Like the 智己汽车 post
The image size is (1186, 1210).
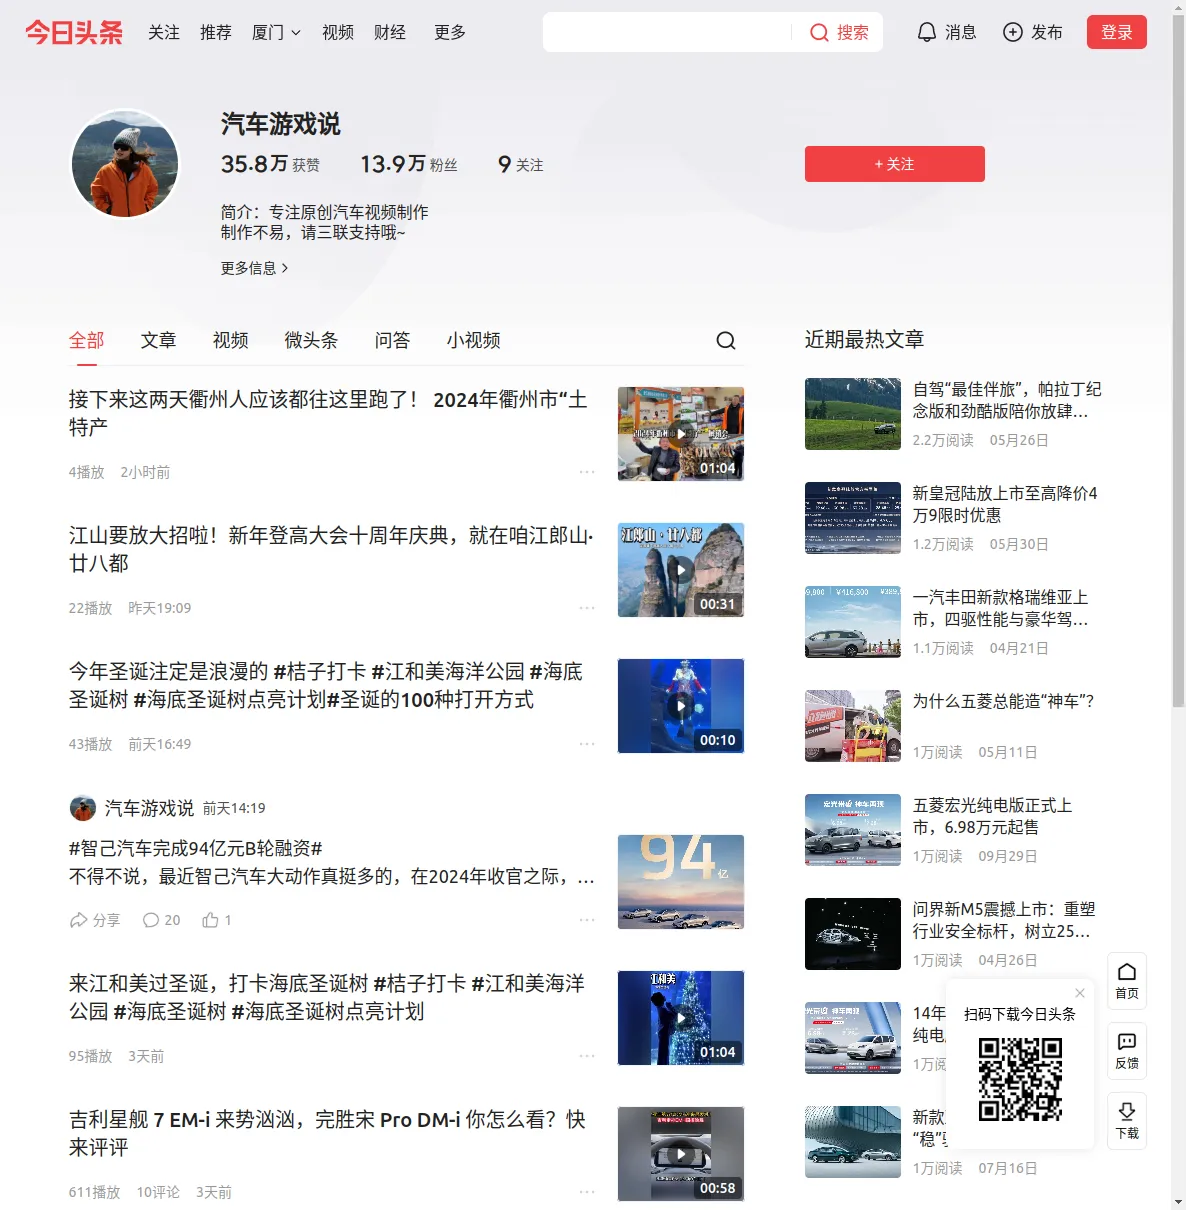click(x=216, y=920)
